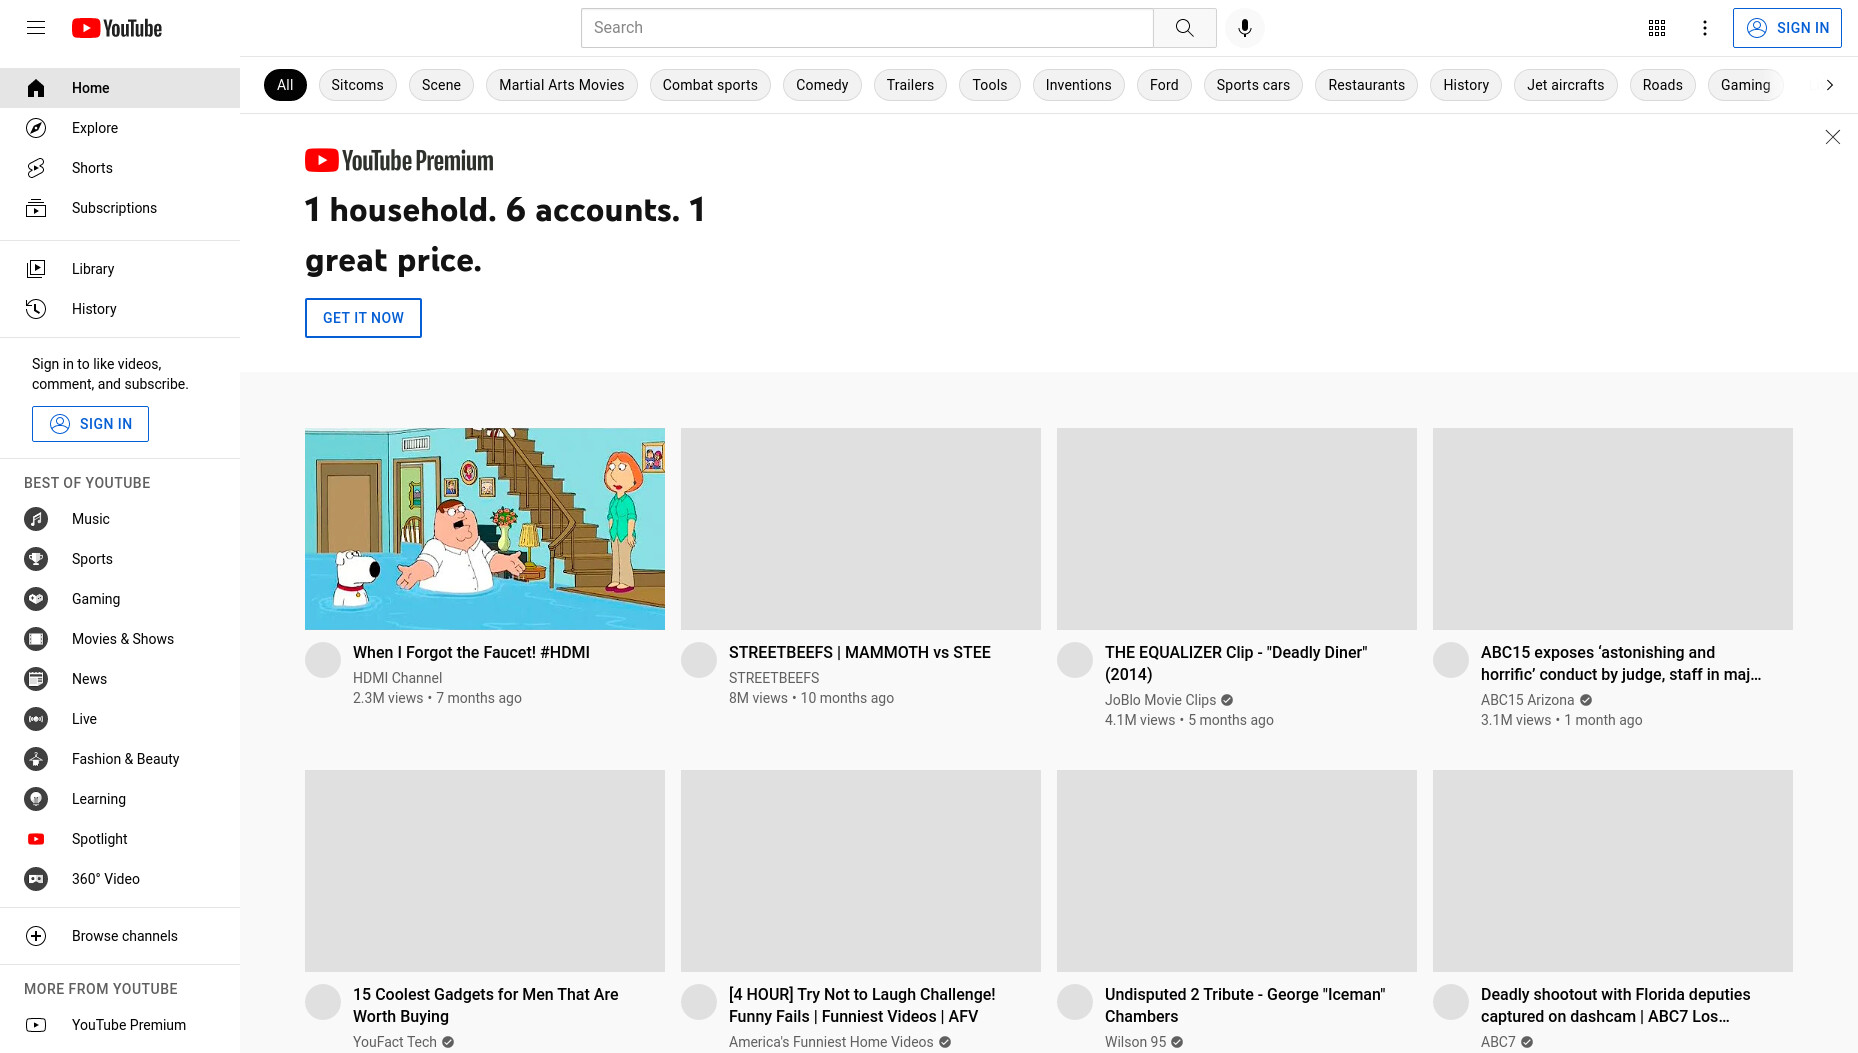Open the YouFact Tech channel link
This screenshot has height=1053, width=1858.
coord(395,1042)
